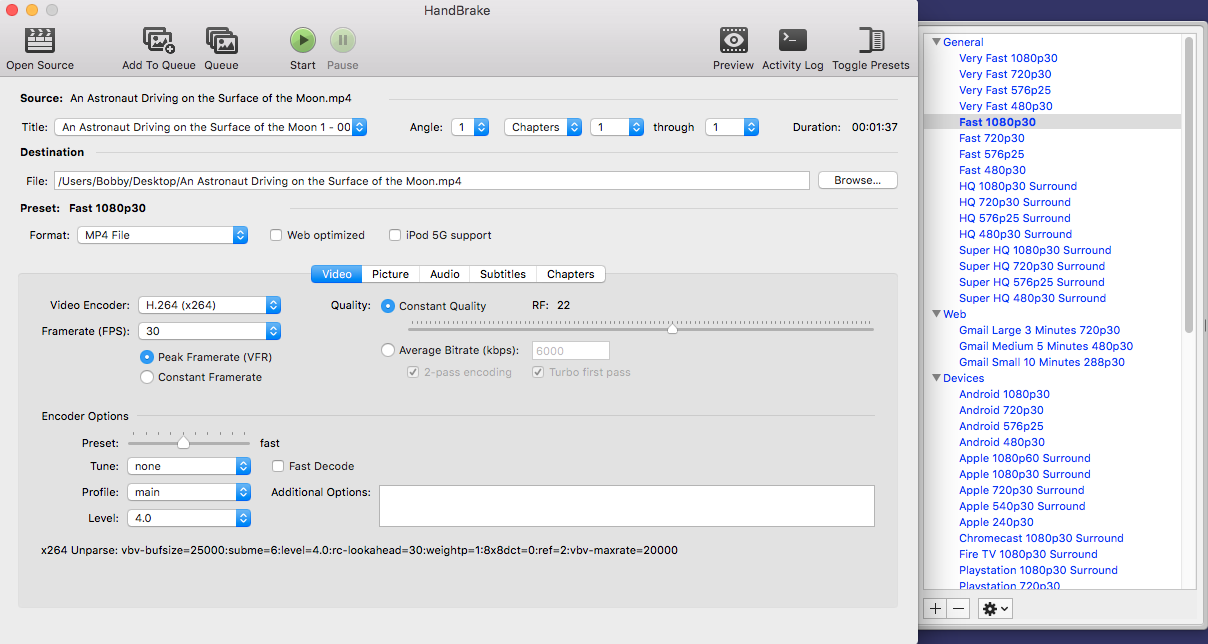This screenshot has width=1208, height=644.
Task: Remove preset with the minus button
Action: [958, 608]
